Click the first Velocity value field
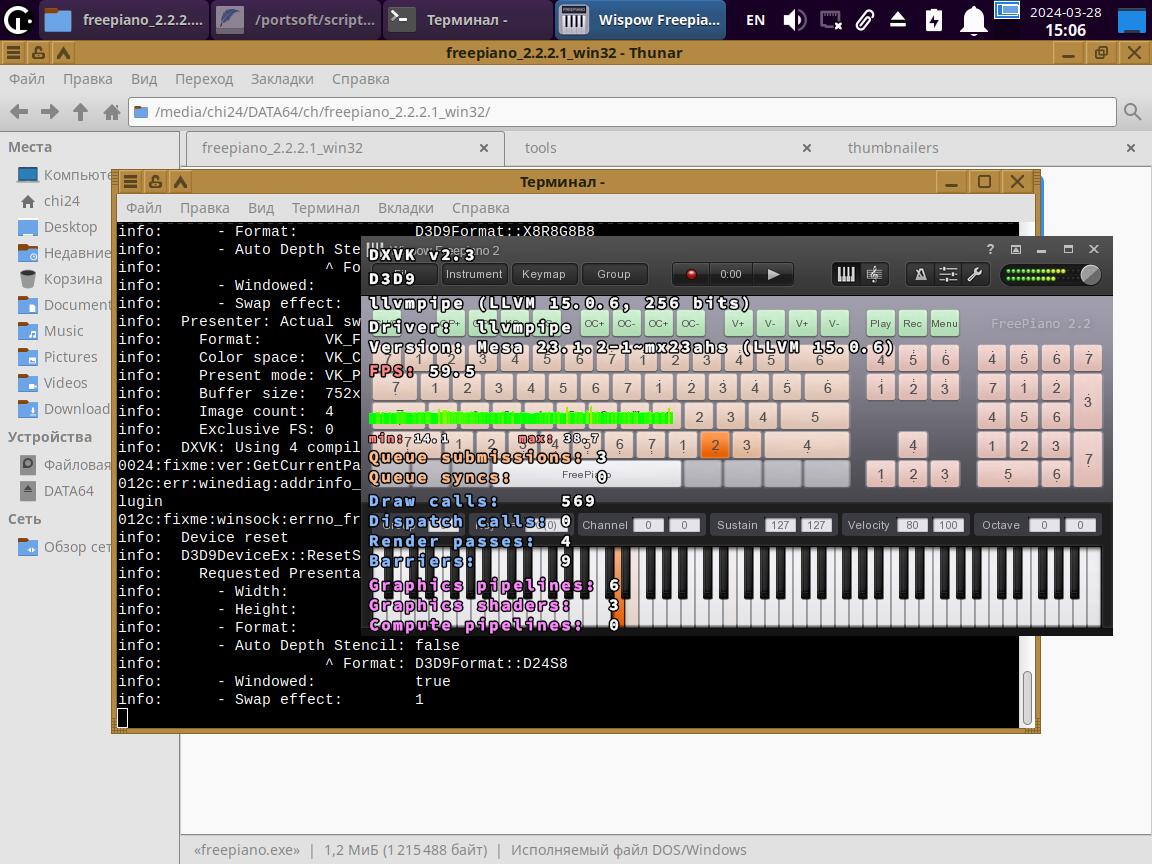 click(x=912, y=525)
